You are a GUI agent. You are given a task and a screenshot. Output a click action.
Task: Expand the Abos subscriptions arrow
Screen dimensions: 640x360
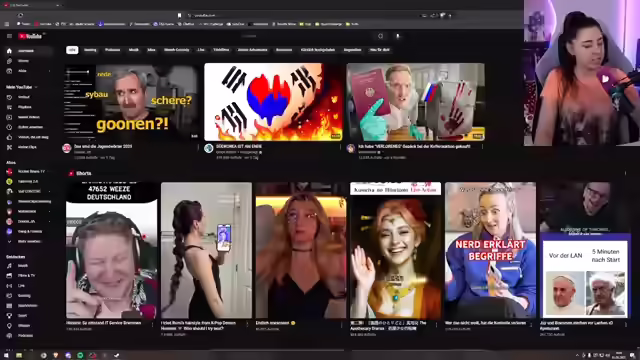pos(50,71)
